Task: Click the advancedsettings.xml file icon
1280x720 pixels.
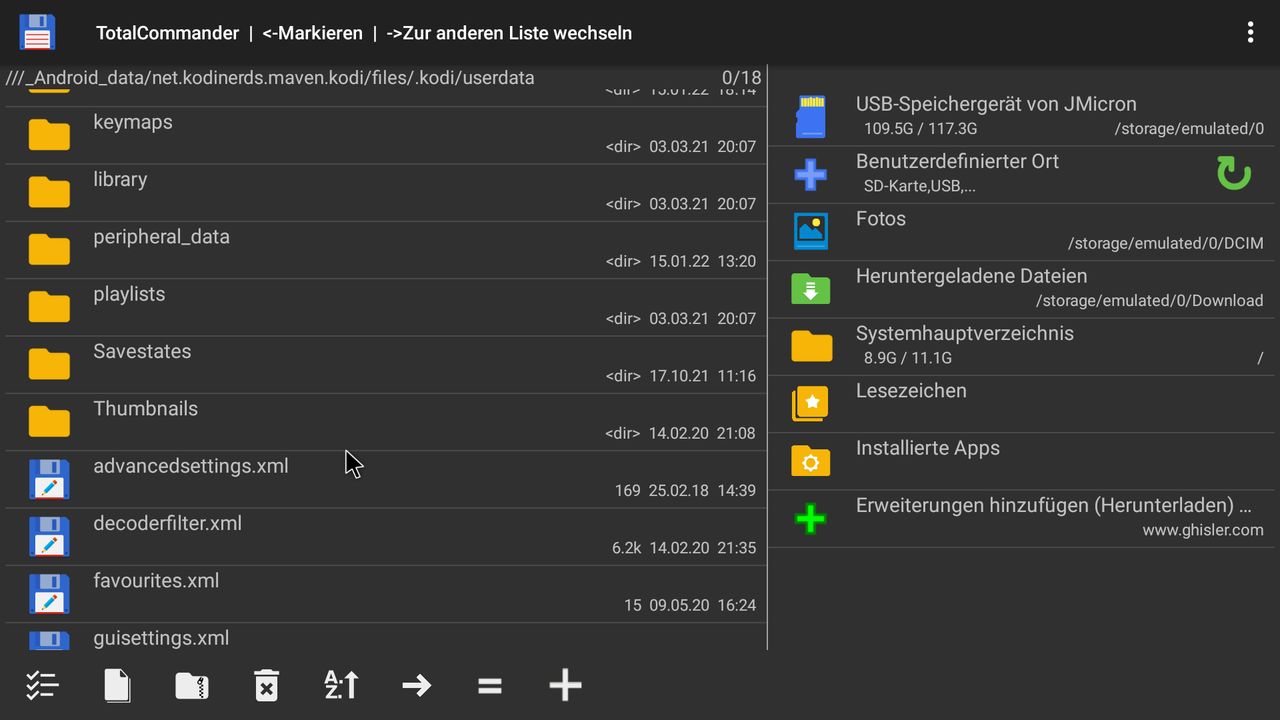Action: pyautogui.click(x=49, y=479)
